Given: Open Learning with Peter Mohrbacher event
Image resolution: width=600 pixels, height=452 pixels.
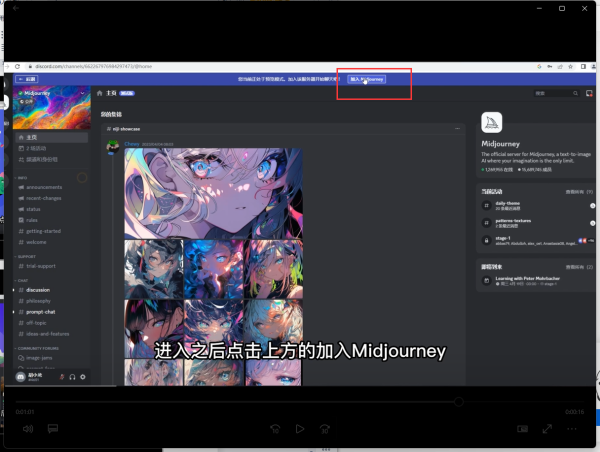Looking at the screenshot, I should click(536, 281).
